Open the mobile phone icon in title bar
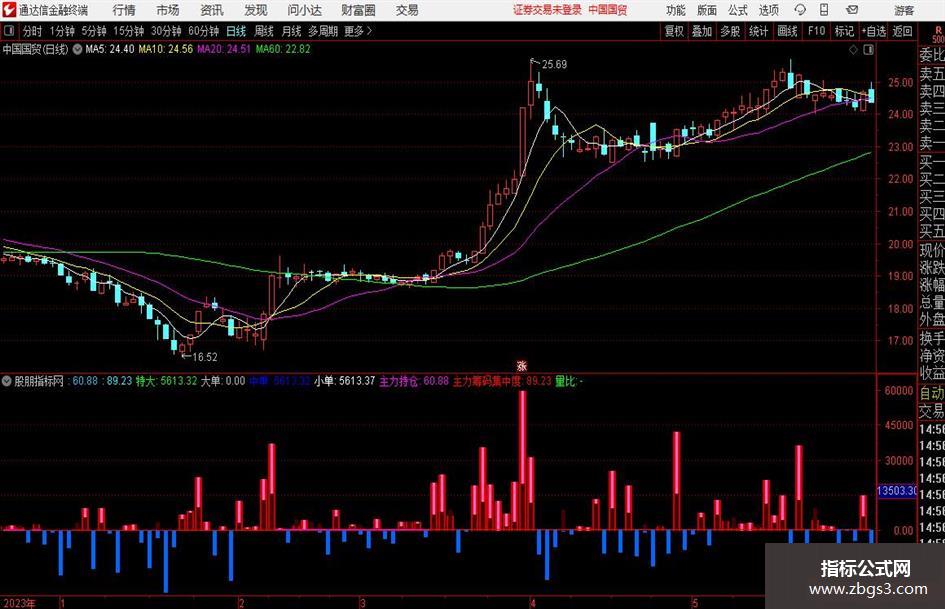 point(824,10)
